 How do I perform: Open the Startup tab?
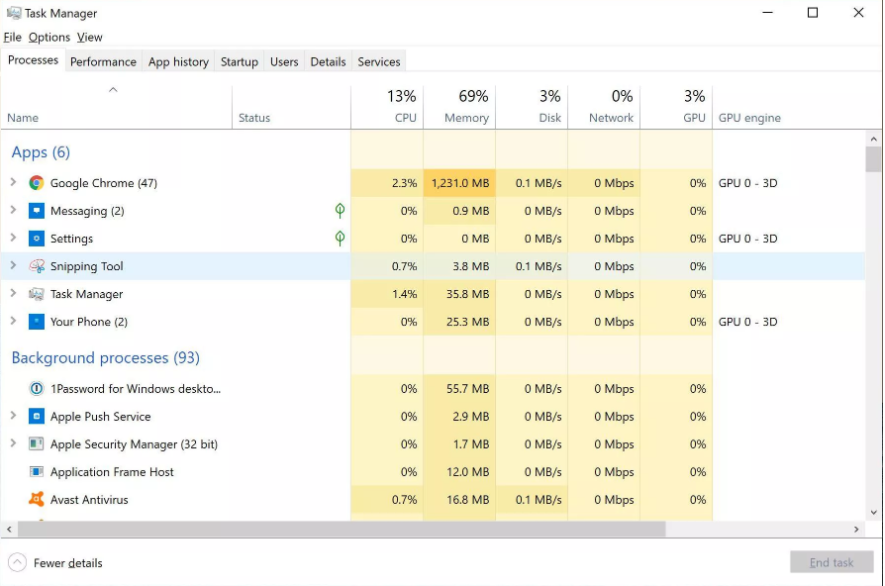pos(239,62)
